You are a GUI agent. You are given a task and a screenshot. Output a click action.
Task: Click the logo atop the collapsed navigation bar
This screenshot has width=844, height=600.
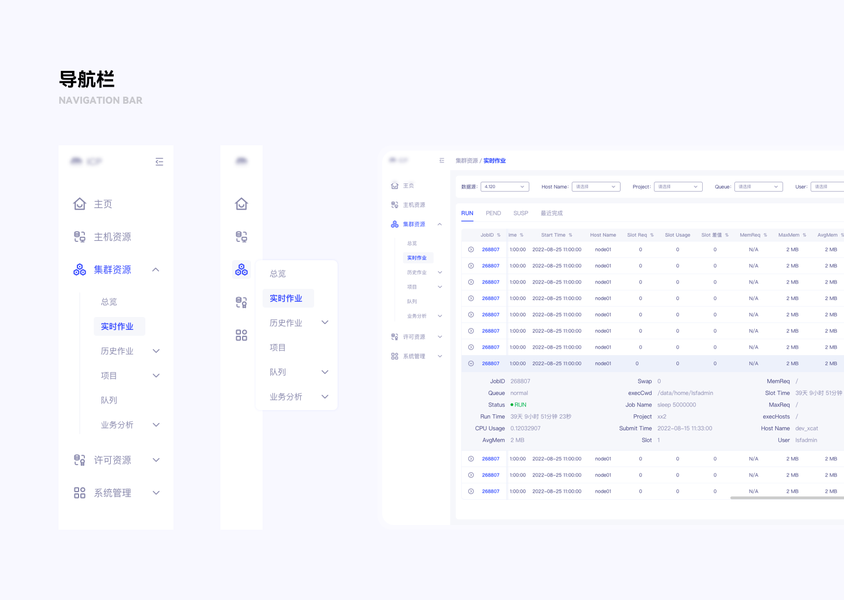242,161
